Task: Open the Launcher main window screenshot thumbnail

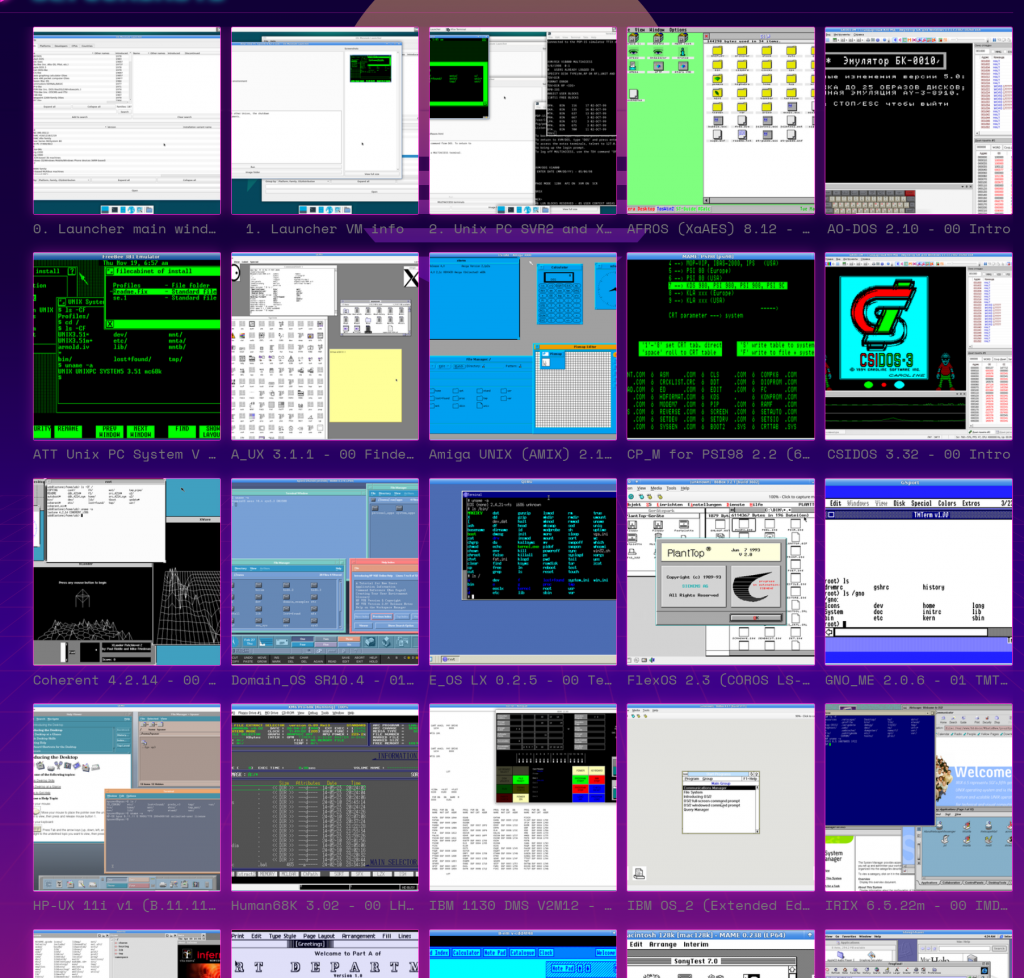Action: tap(127, 121)
